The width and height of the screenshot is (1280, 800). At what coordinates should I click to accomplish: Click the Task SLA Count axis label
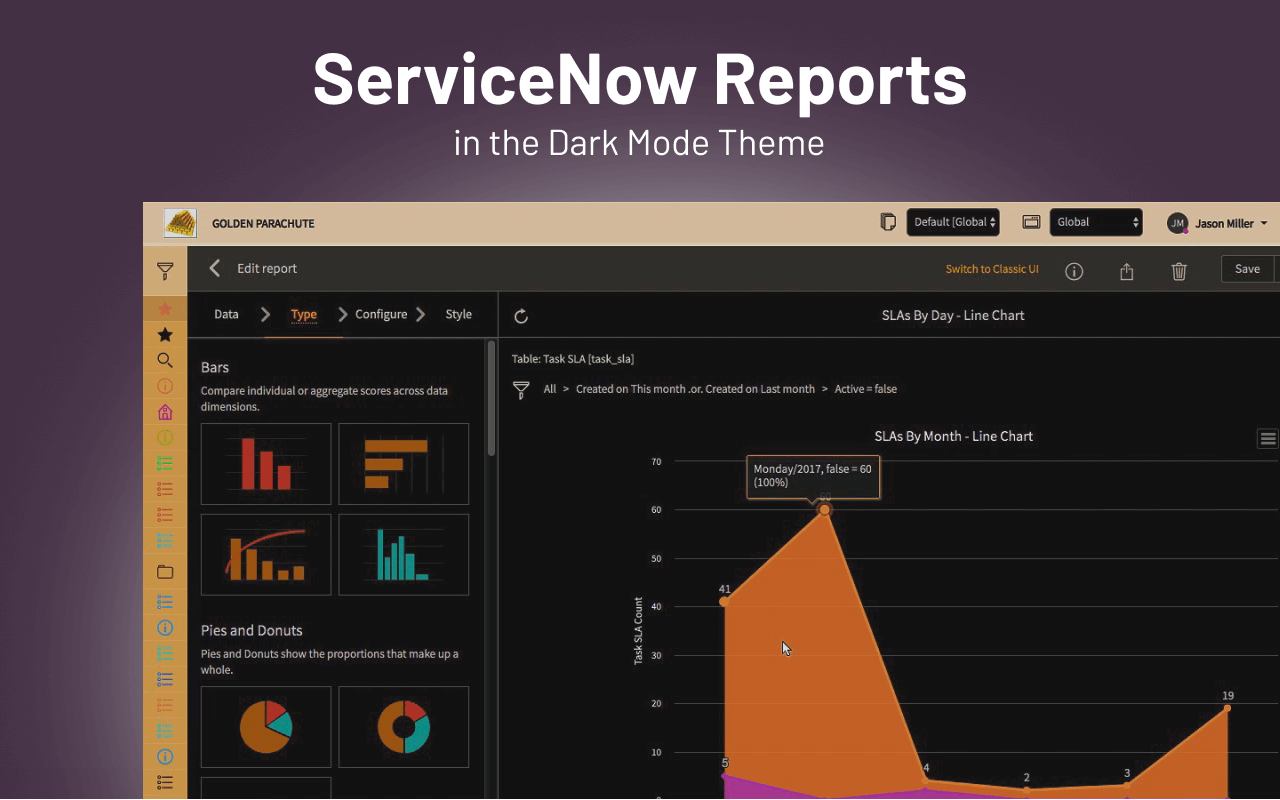[638, 631]
